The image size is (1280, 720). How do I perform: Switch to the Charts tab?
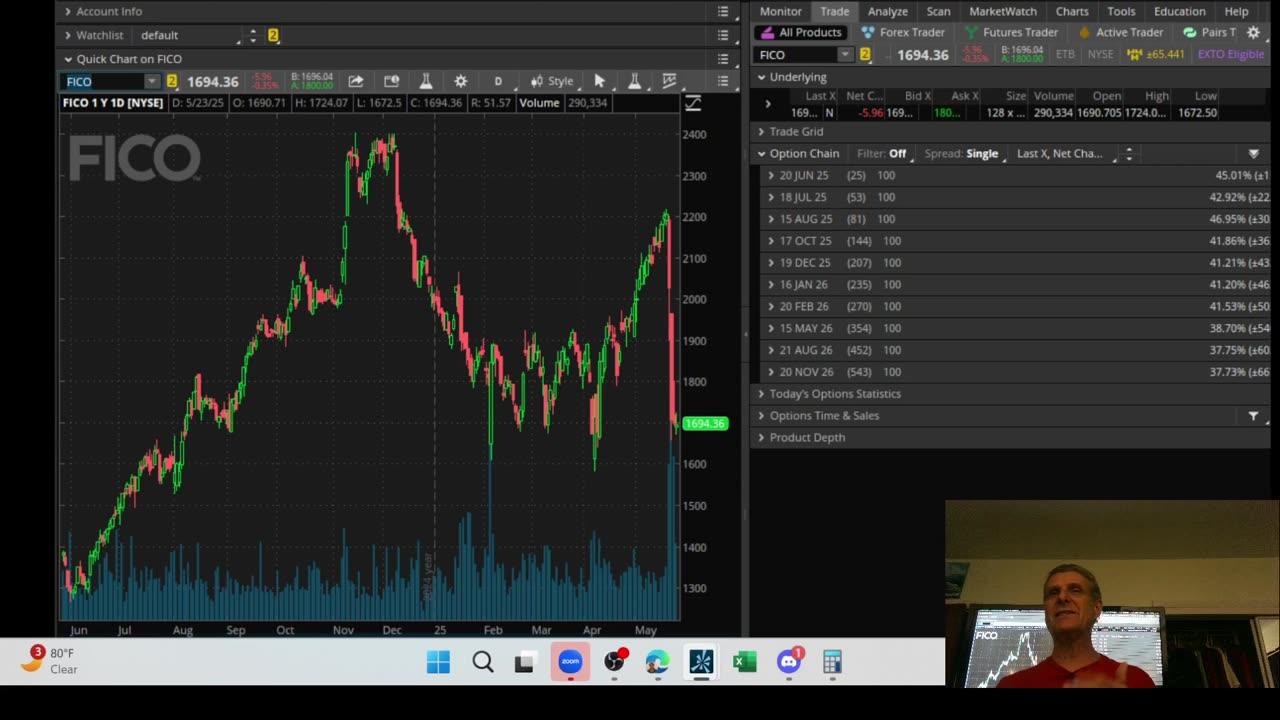[x=1072, y=11]
